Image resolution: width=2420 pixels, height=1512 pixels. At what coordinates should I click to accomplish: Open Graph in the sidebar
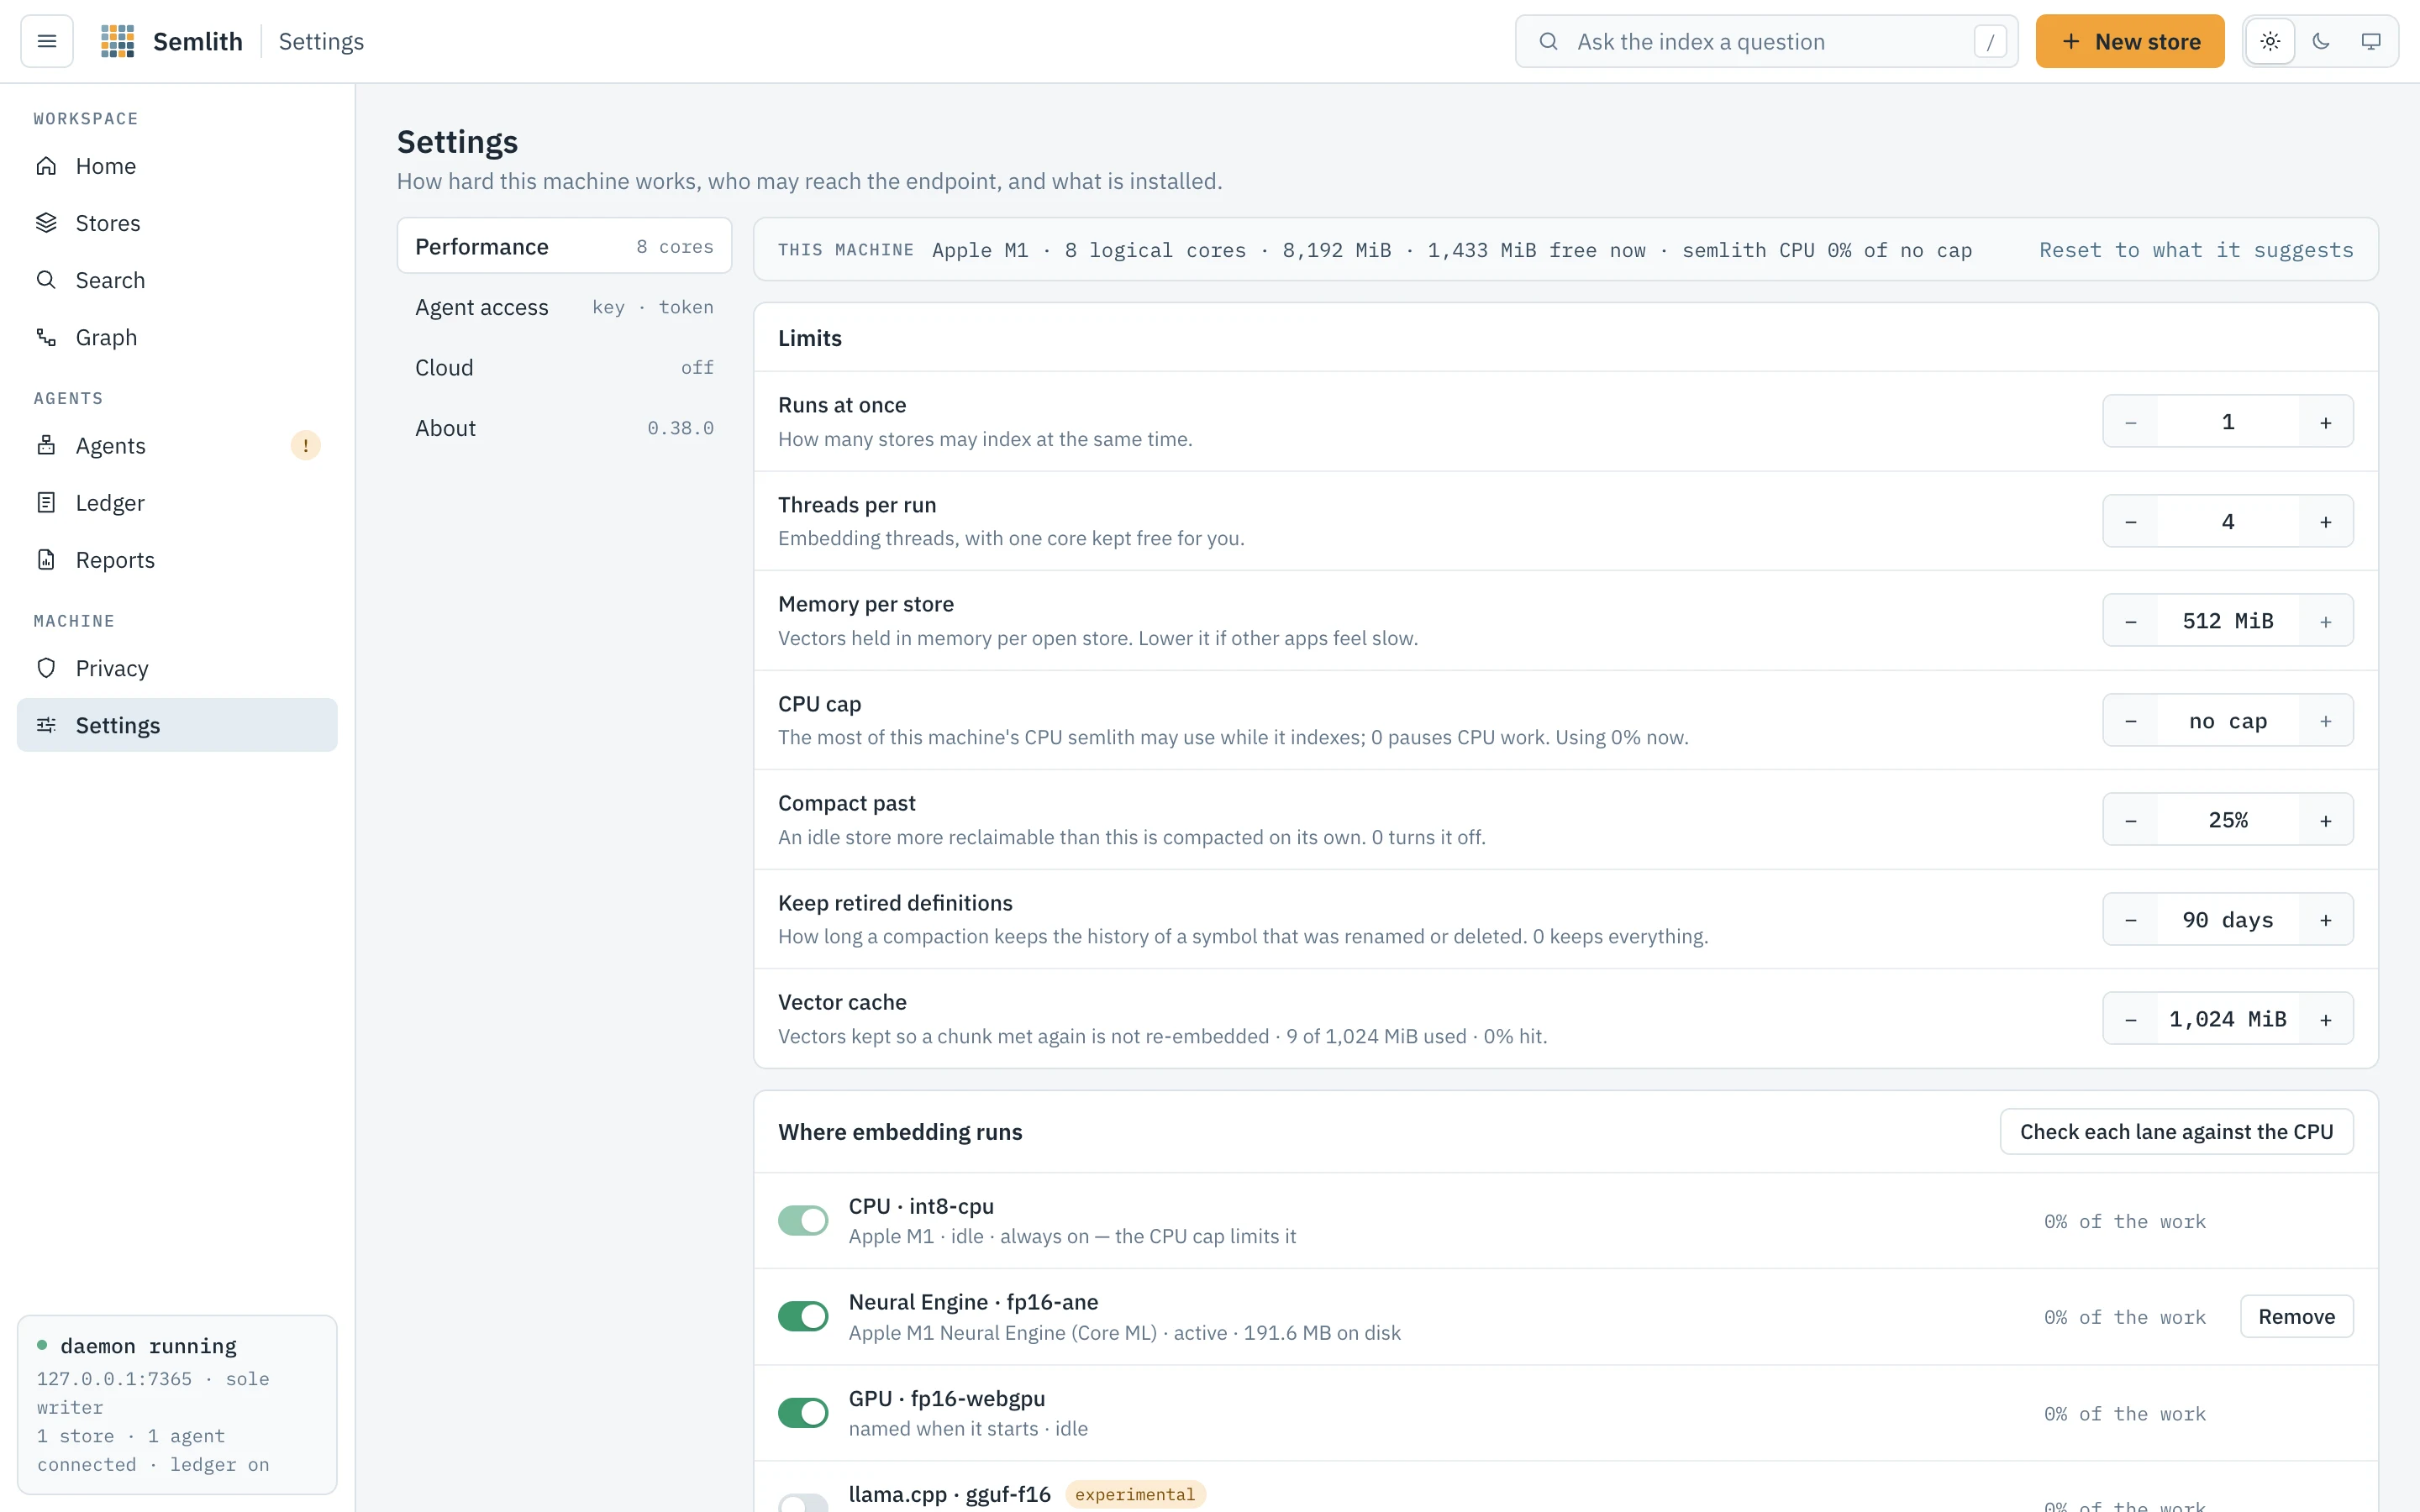177,337
